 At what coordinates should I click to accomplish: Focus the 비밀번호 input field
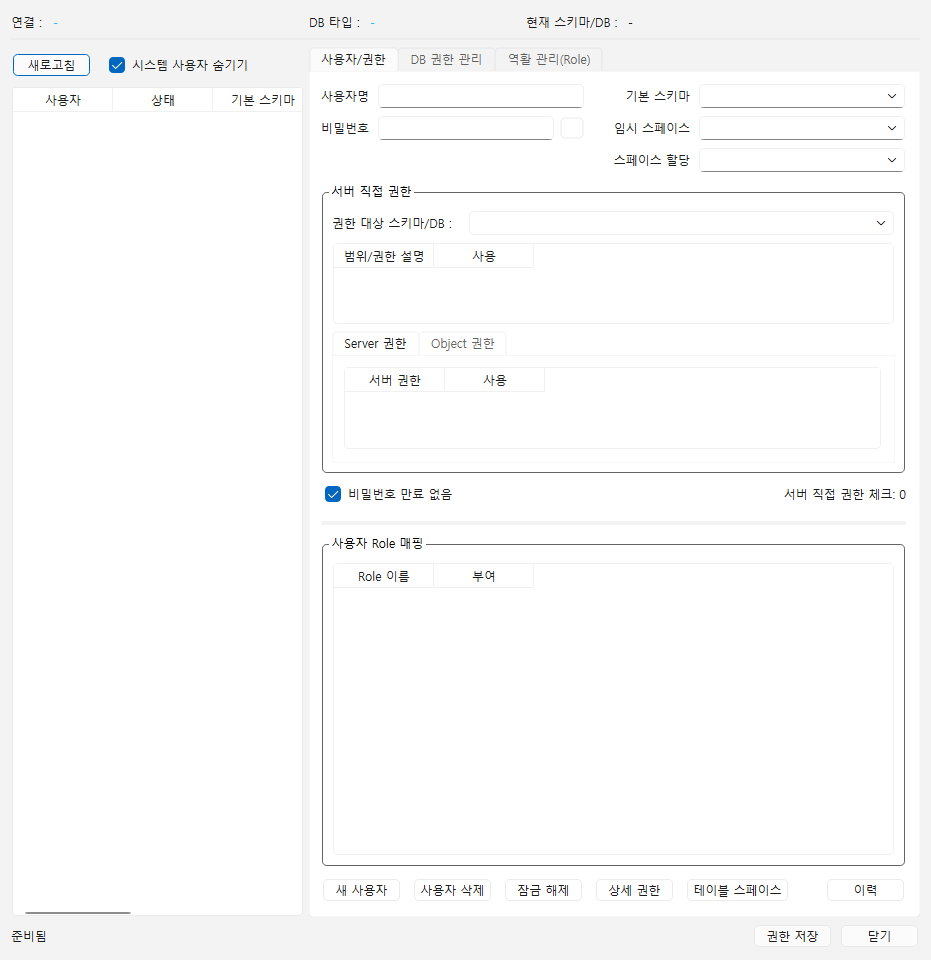[466, 128]
